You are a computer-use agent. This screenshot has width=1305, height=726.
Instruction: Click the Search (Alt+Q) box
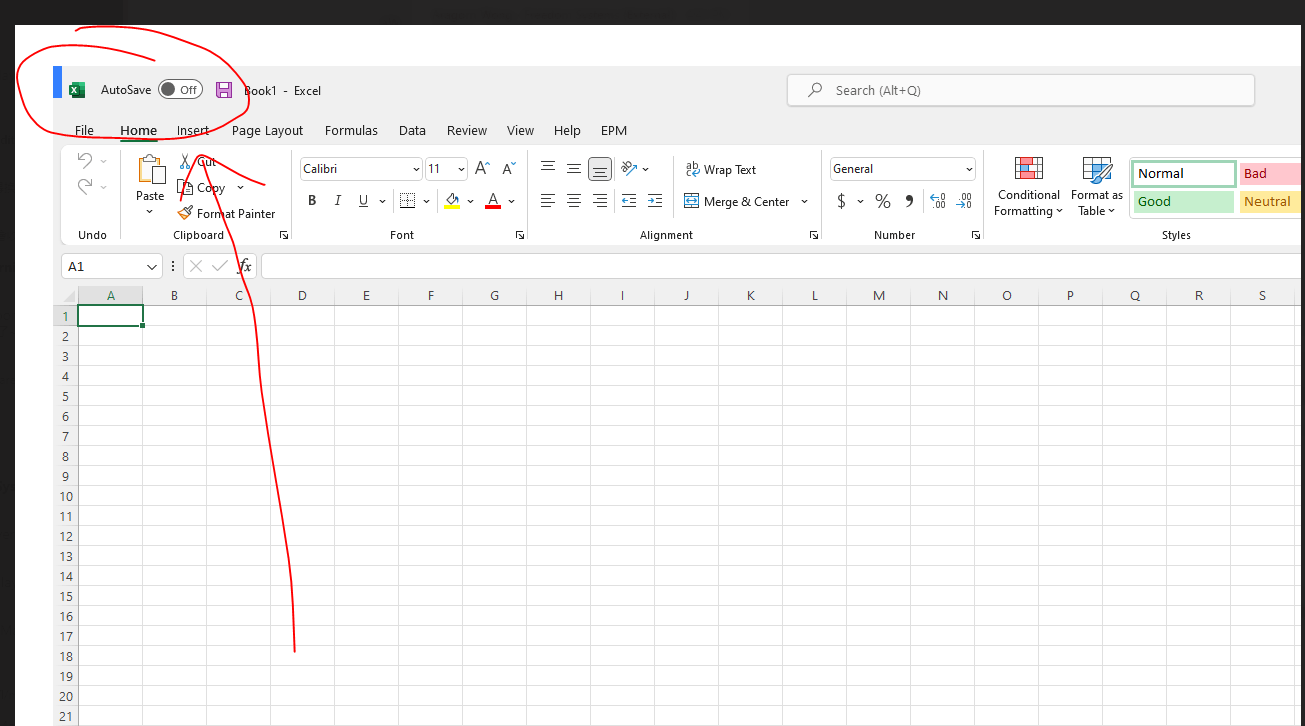point(1021,90)
